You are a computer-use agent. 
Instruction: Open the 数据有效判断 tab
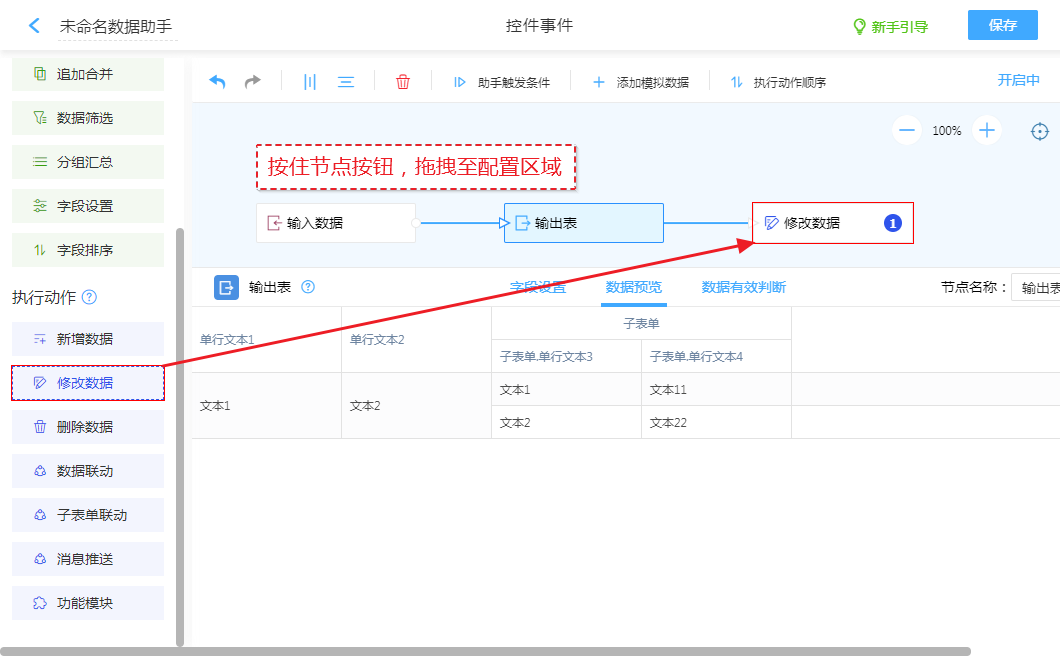[743, 287]
